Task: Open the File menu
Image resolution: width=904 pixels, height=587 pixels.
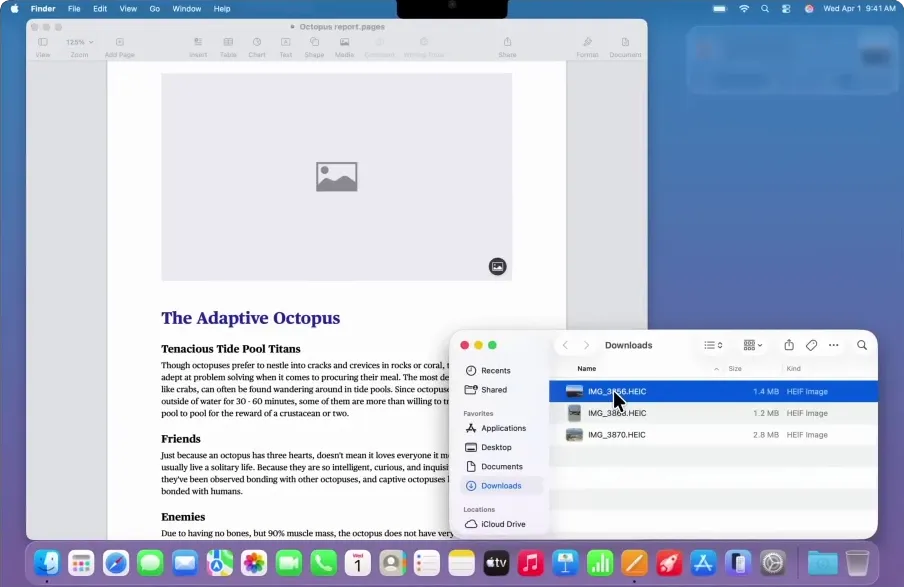Action: pyautogui.click(x=74, y=9)
